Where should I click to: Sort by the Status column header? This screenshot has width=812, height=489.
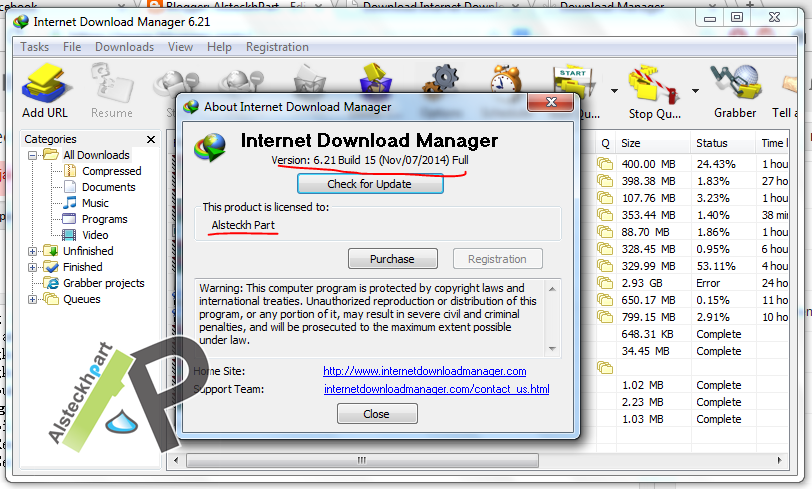723,143
